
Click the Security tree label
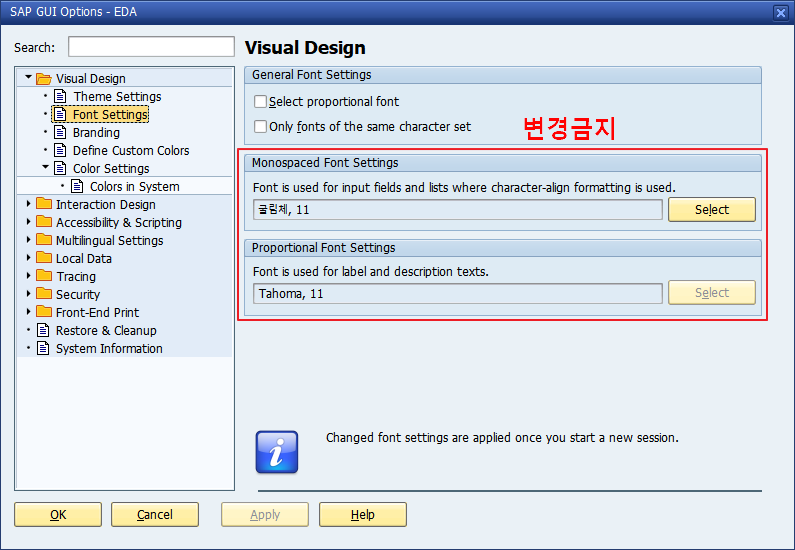[x=78, y=295]
